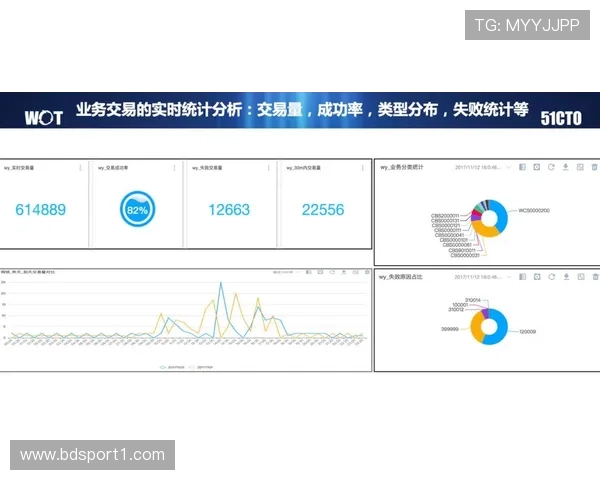
Task: Open time range dropdown in line chart panel
Action: (285, 272)
